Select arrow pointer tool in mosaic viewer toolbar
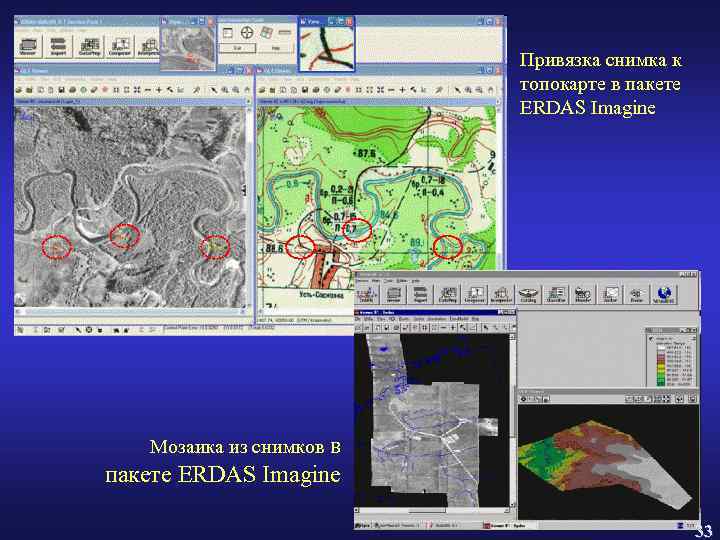This screenshot has width=720, height=540. point(486,327)
